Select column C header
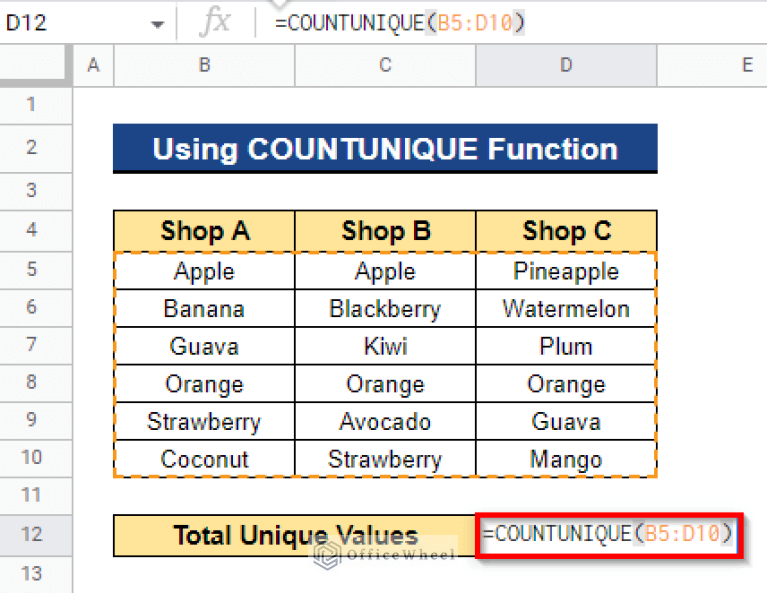 click(x=385, y=65)
